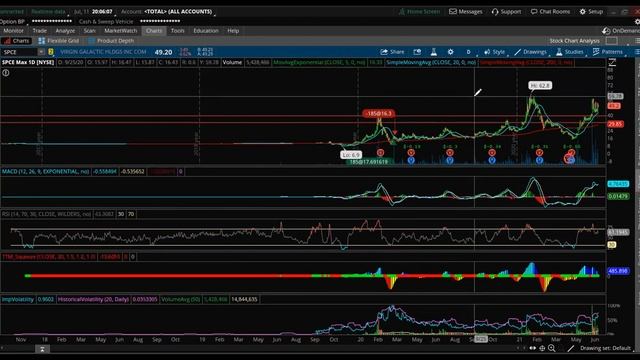Select the Product Depth sub-tab

tap(111, 41)
